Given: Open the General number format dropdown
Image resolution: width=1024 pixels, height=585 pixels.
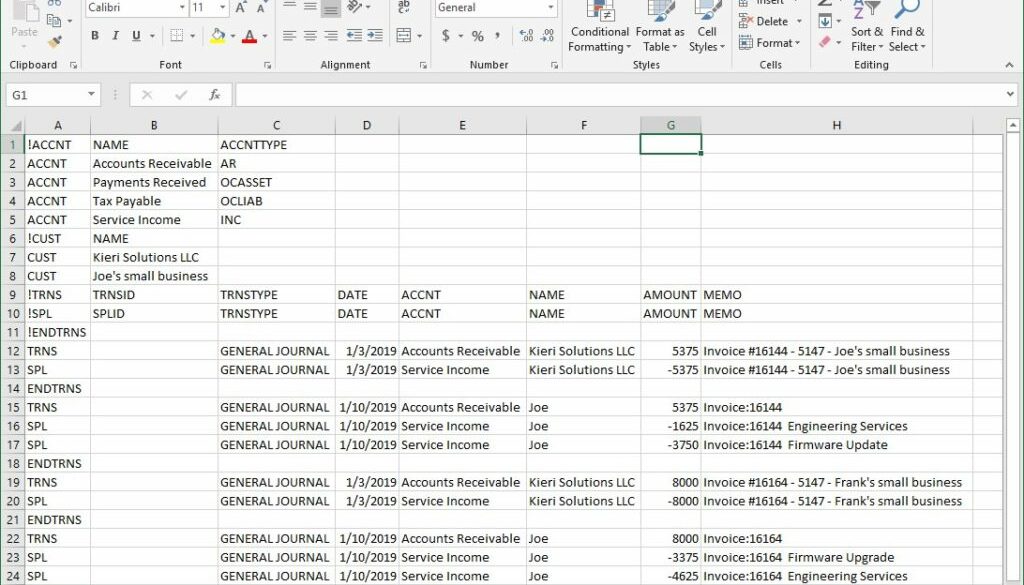Looking at the screenshot, I should [551, 8].
